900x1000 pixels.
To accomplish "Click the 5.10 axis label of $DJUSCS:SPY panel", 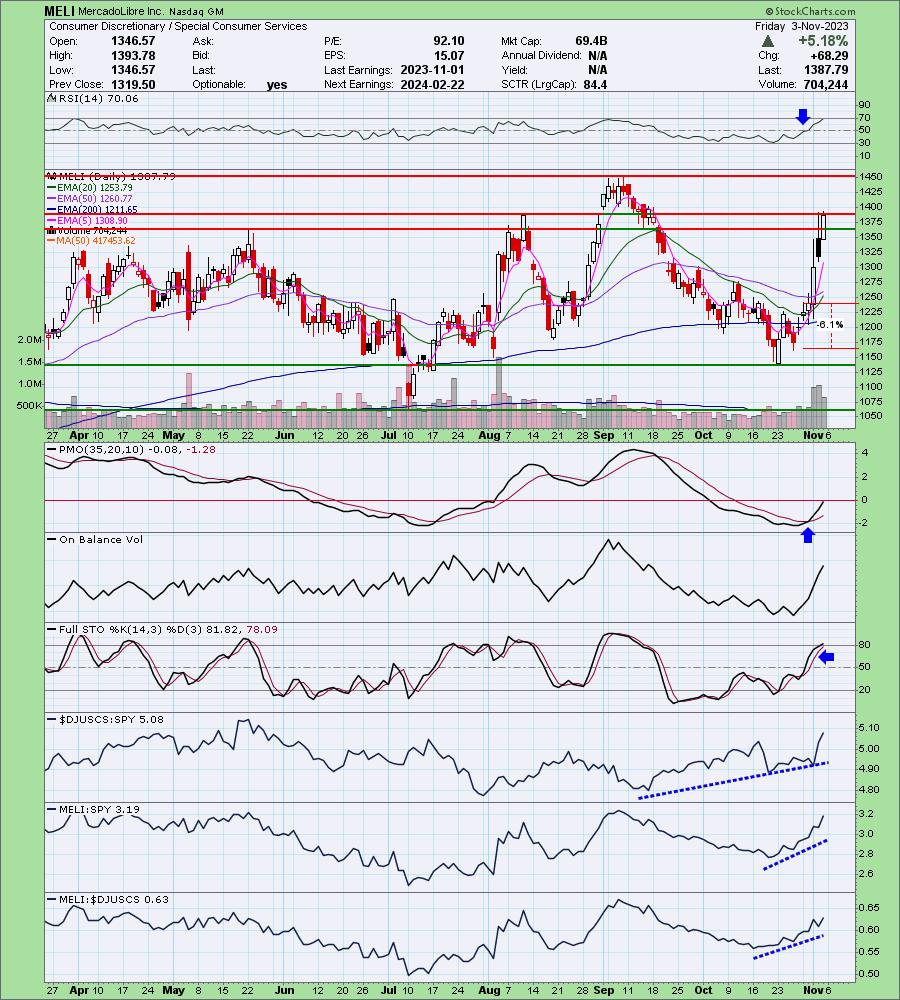I will [x=869, y=728].
